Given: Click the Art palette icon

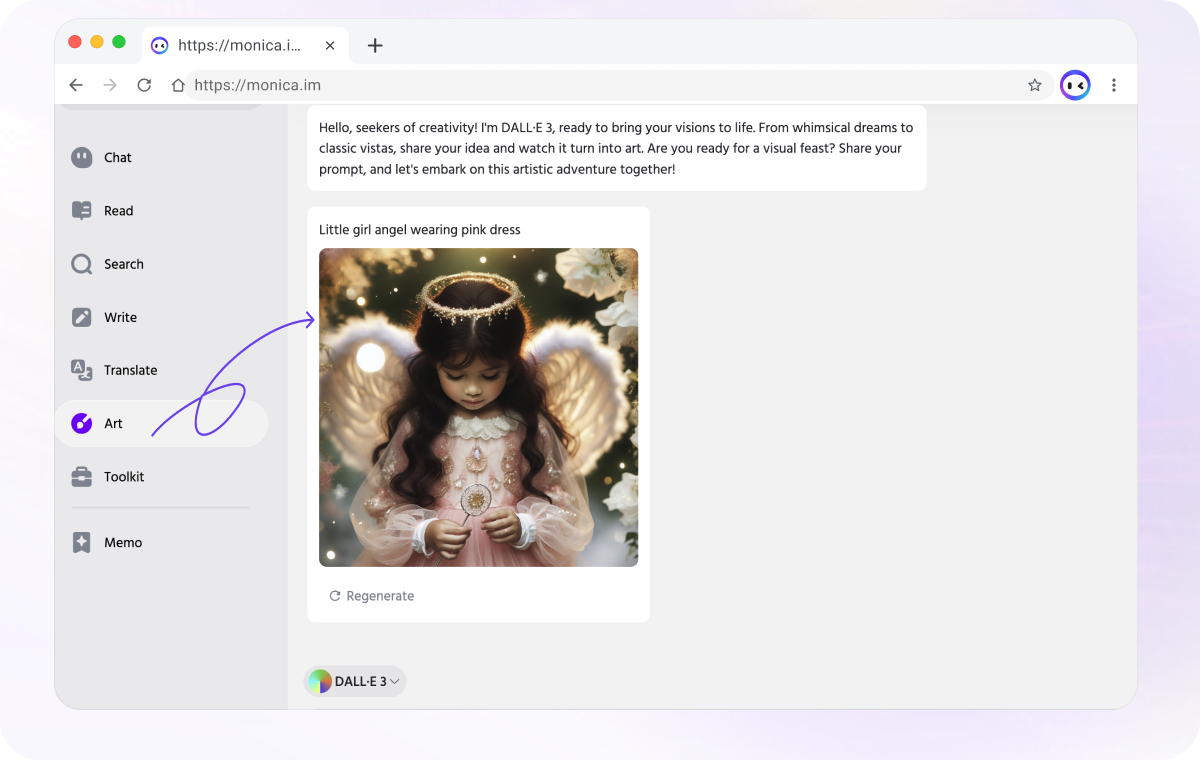Looking at the screenshot, I should click(x=82, y=424).
